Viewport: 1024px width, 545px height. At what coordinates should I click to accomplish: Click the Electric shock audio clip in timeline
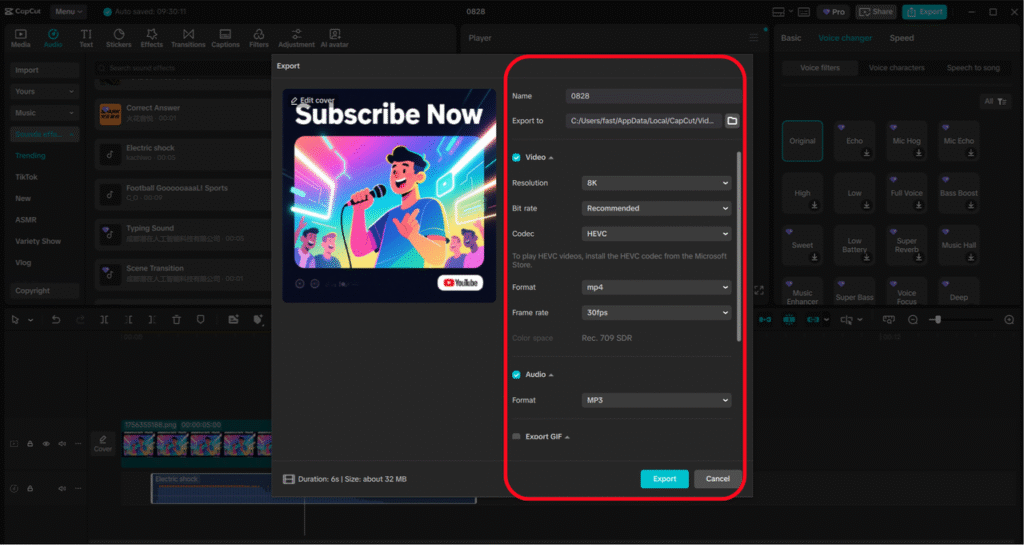click(x=313, y=488)
